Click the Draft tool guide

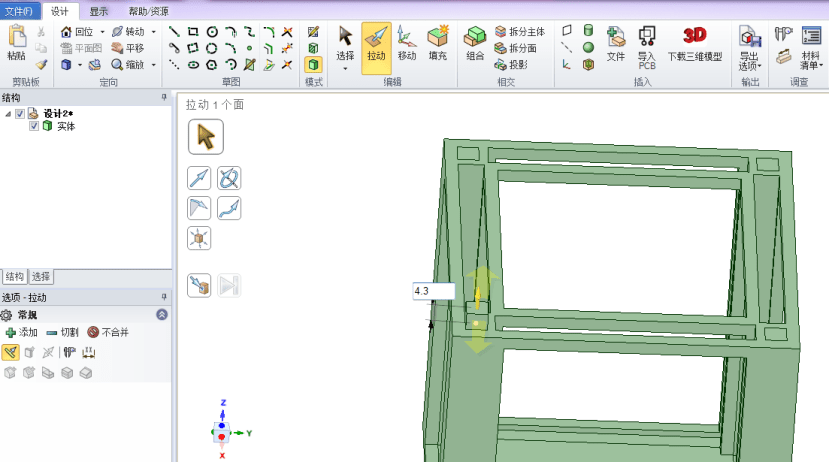click(199, 208)
